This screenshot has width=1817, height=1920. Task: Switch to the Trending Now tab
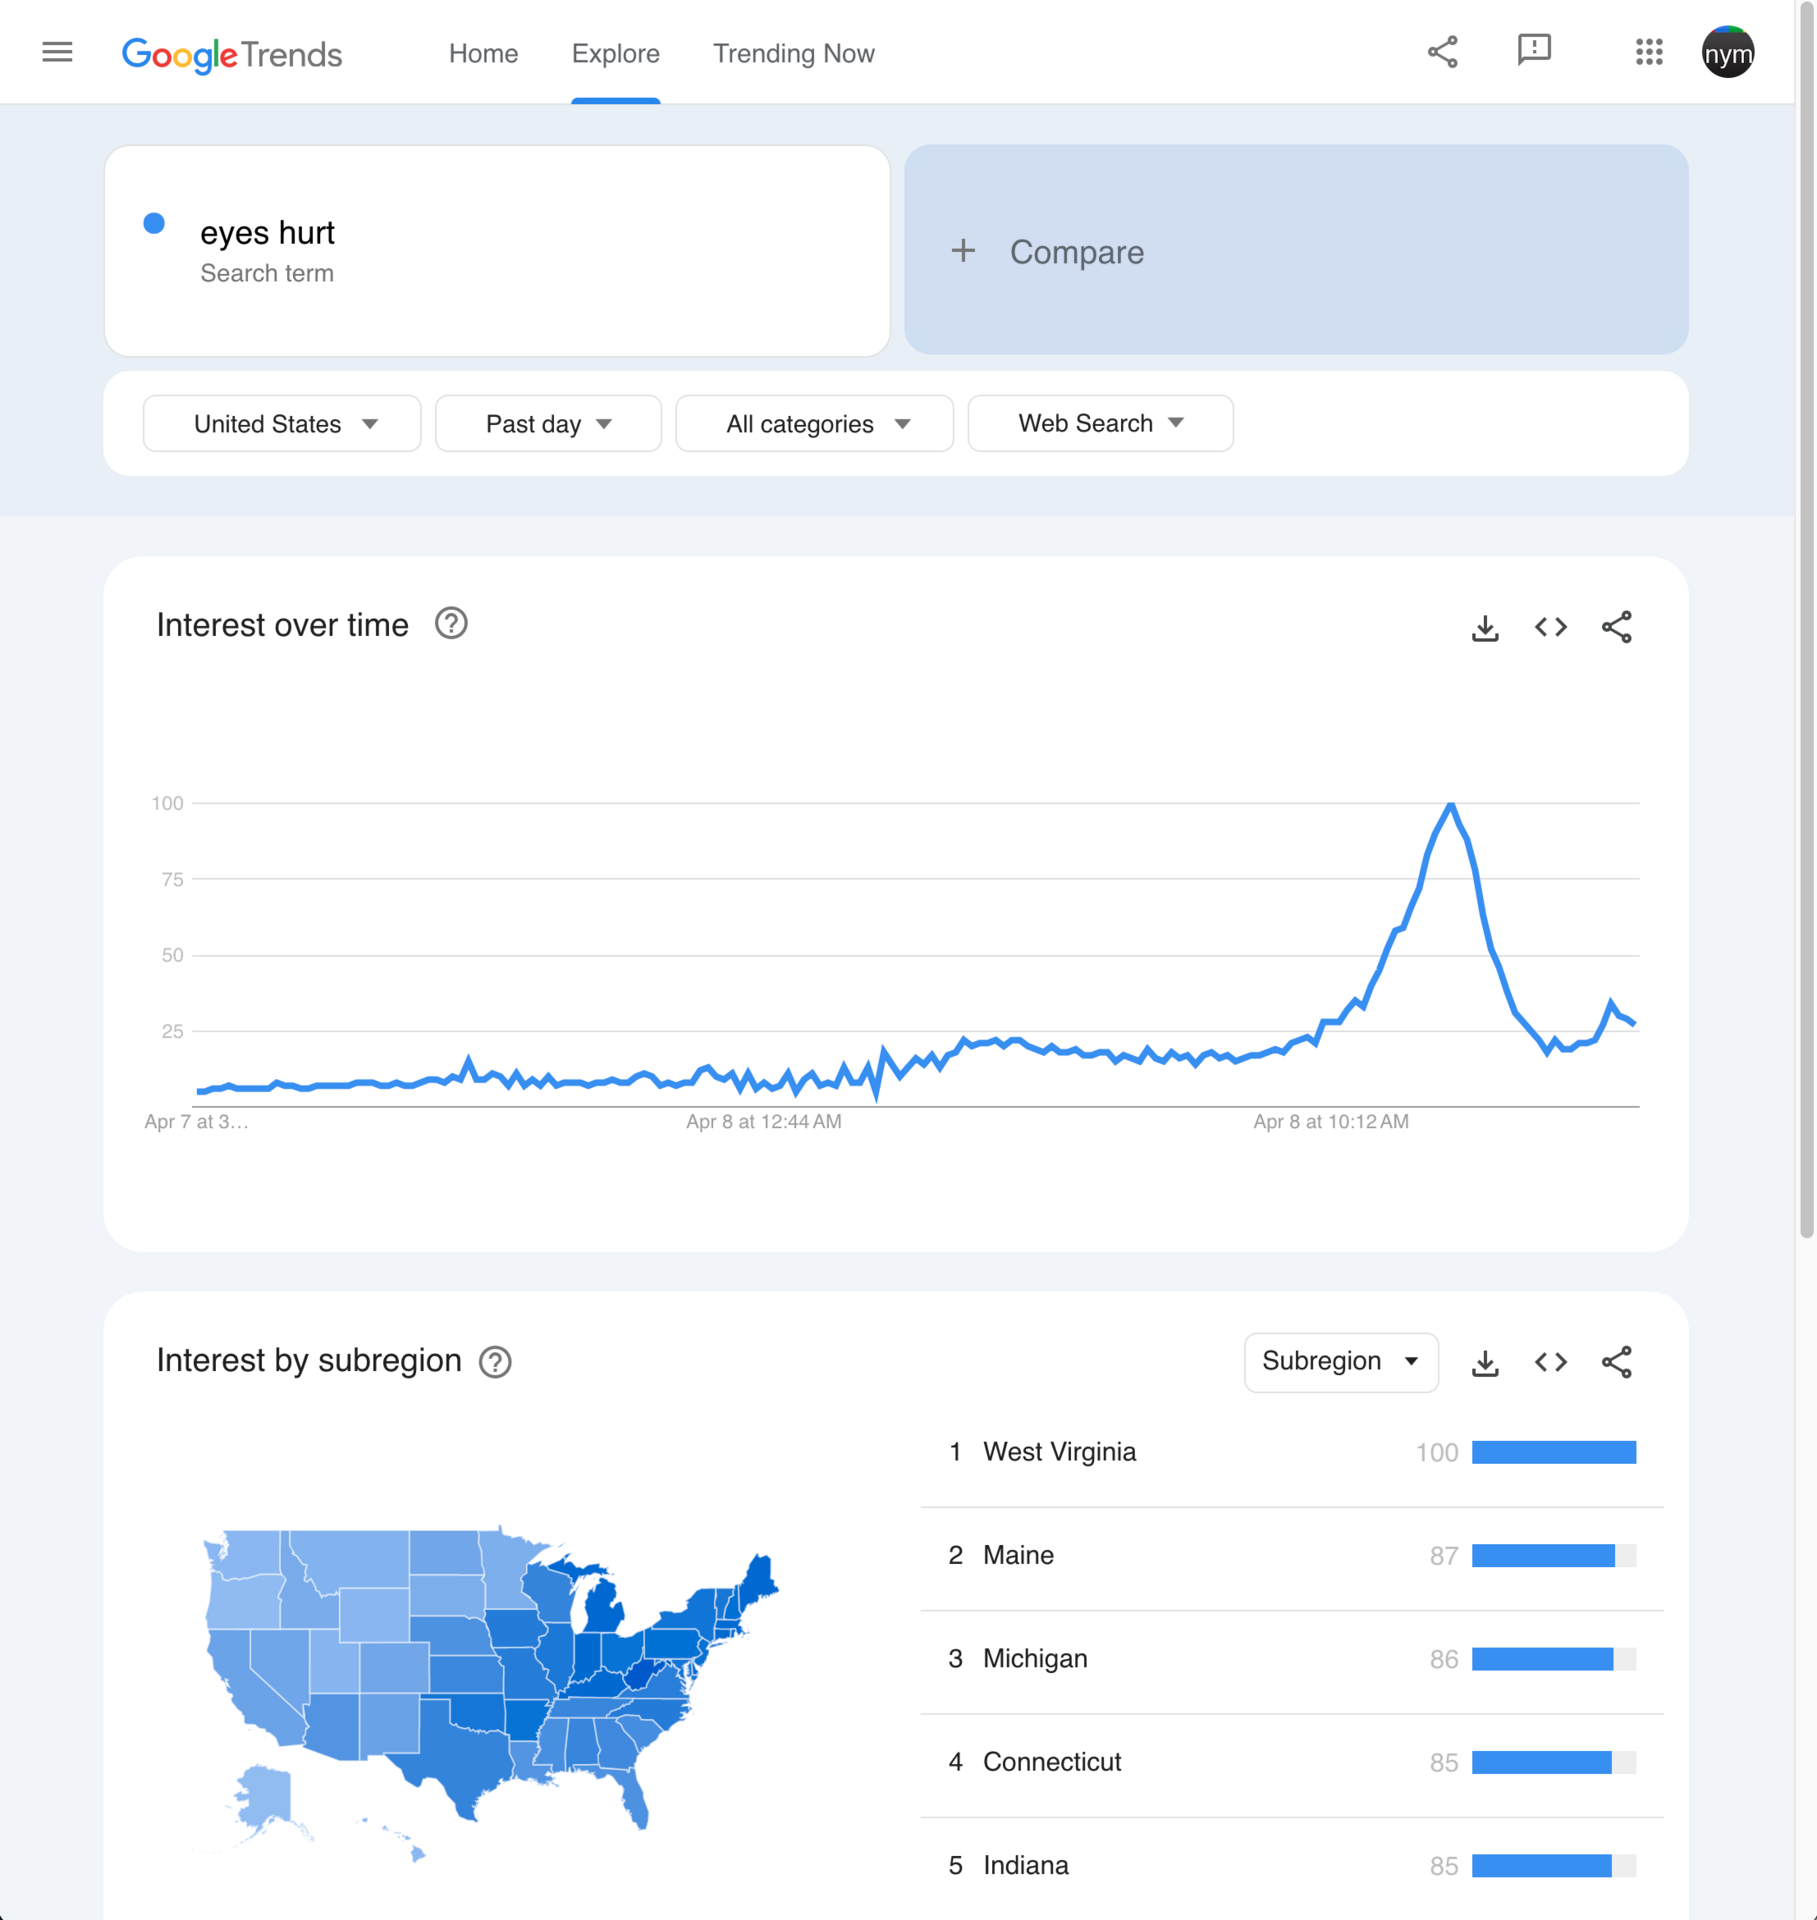tap(793, 54)
